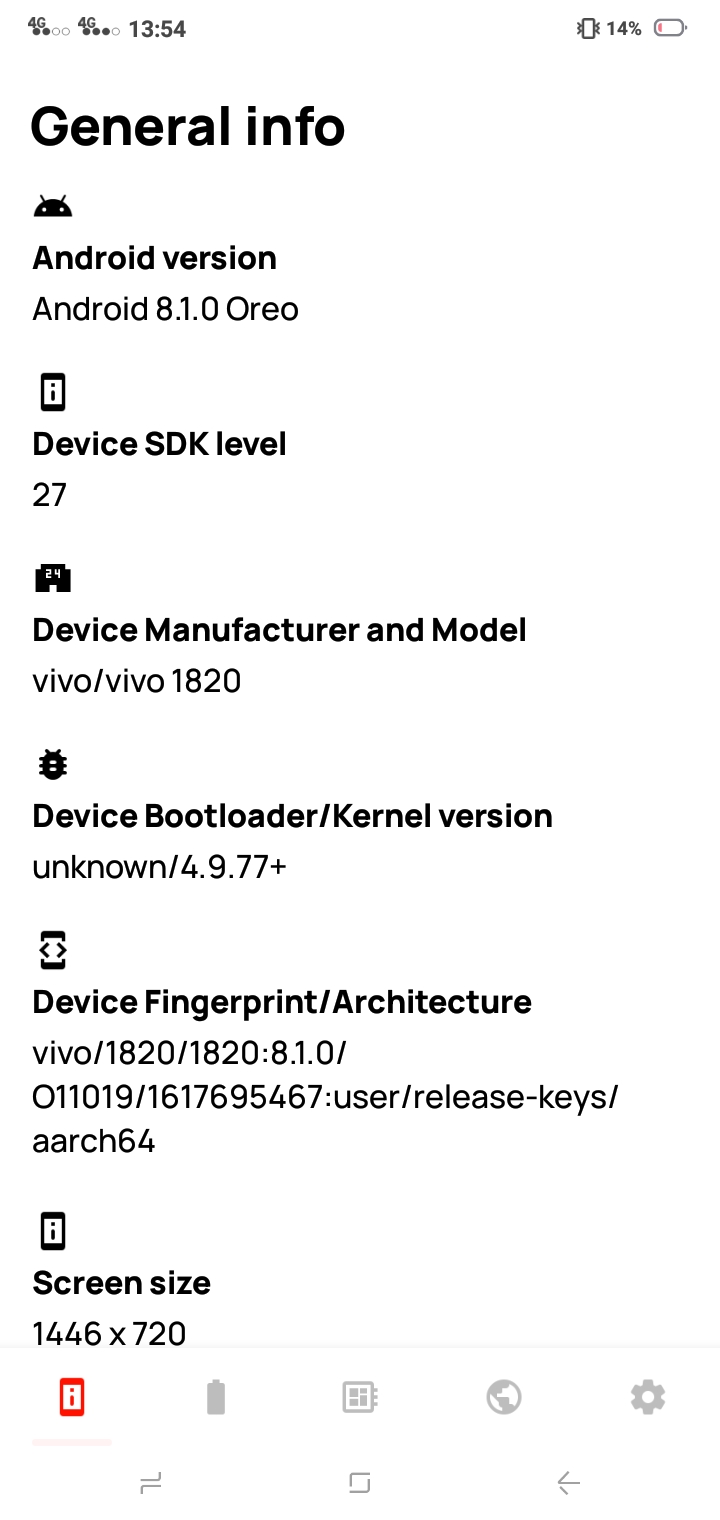
Task: Tap the Screen size info icon
Action: (53, 1231)
